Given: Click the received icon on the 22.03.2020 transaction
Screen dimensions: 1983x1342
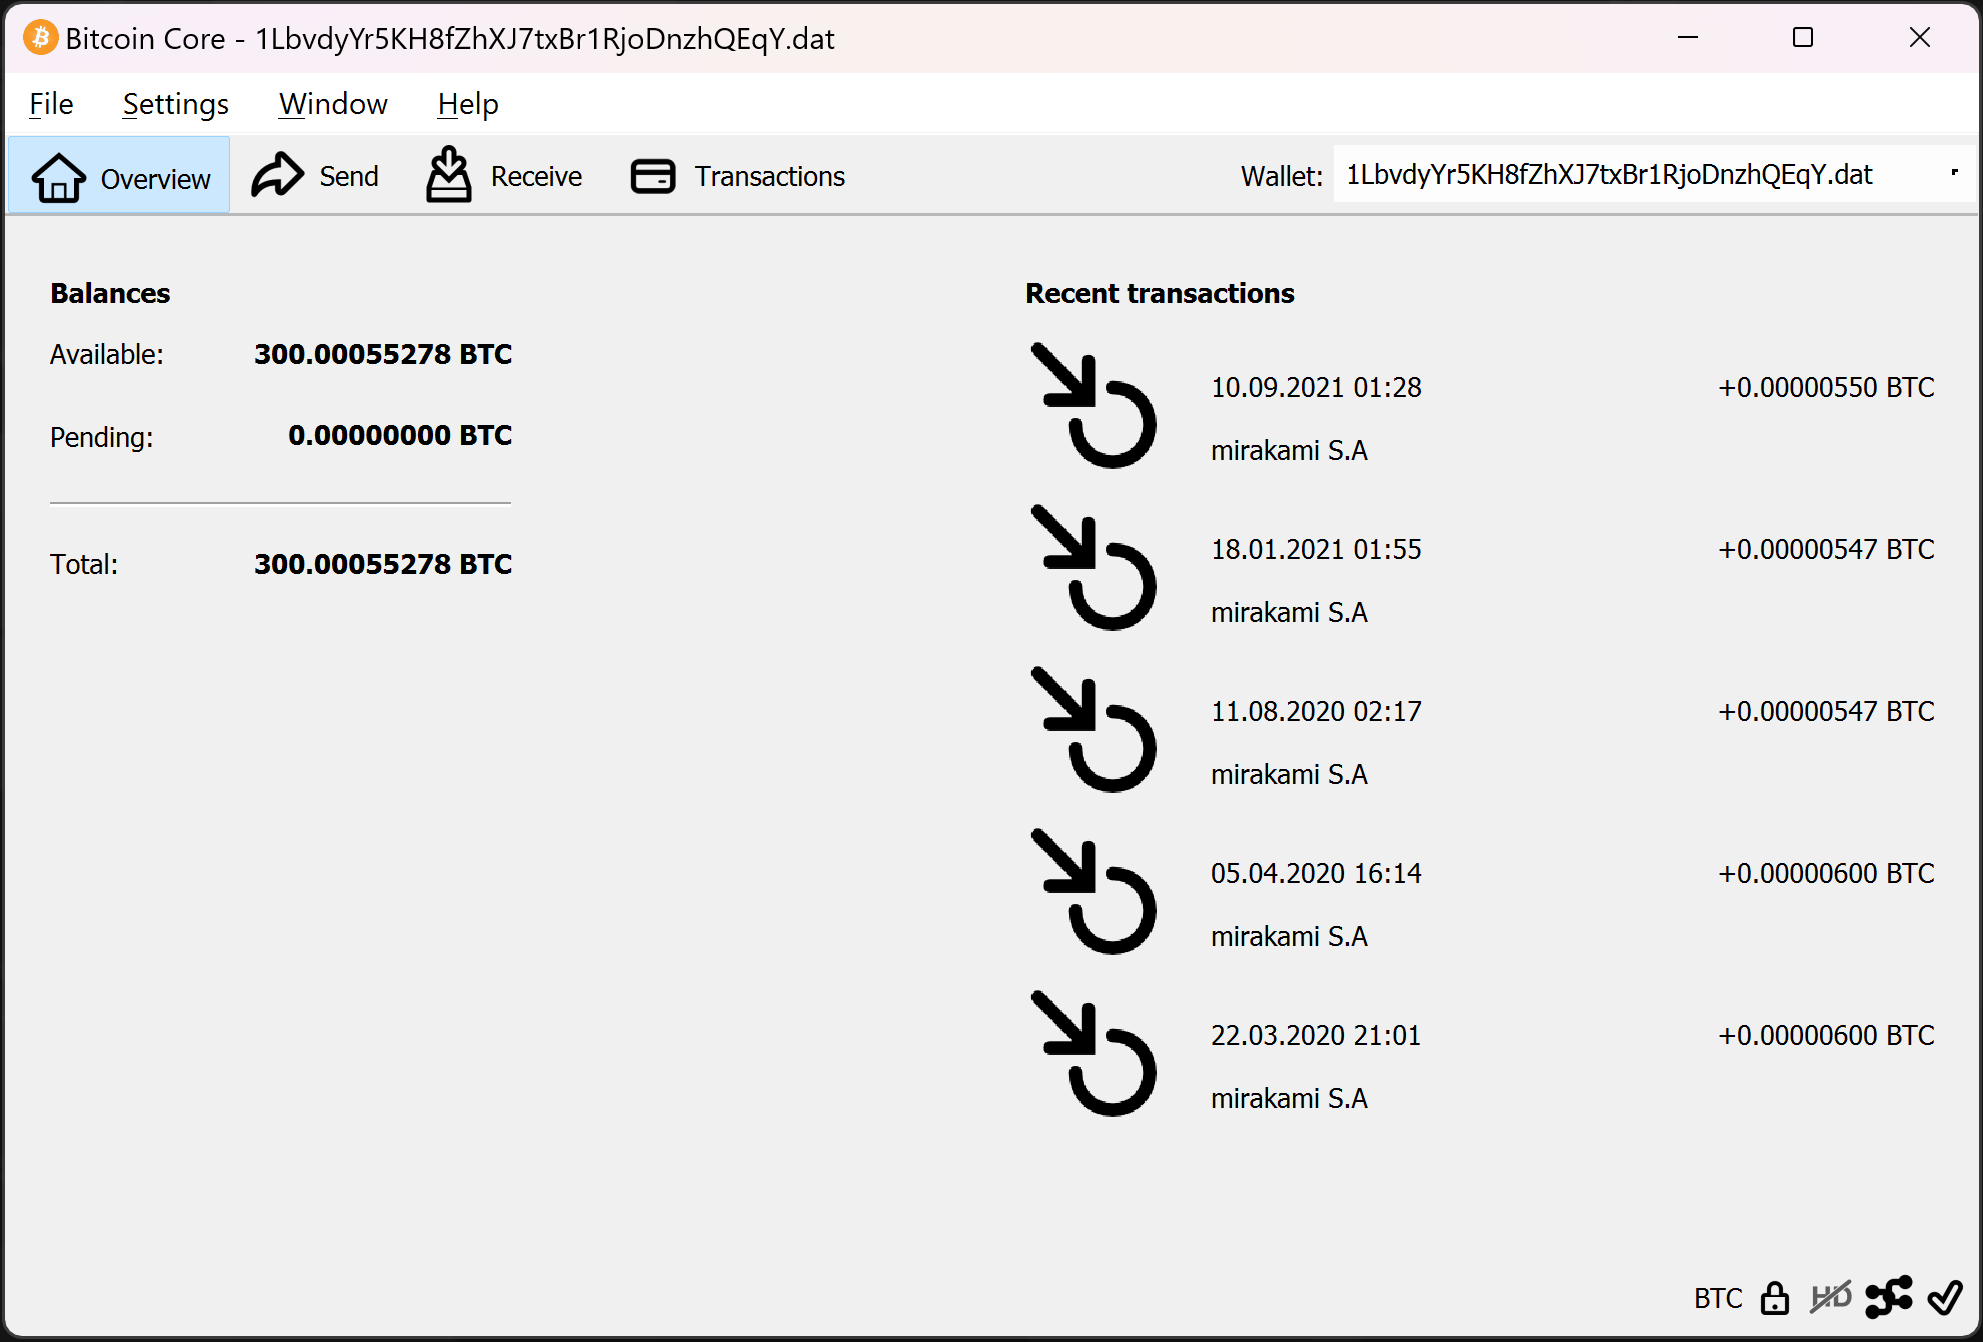Looking at the screenshot, I should [x=1094, y=1052].
